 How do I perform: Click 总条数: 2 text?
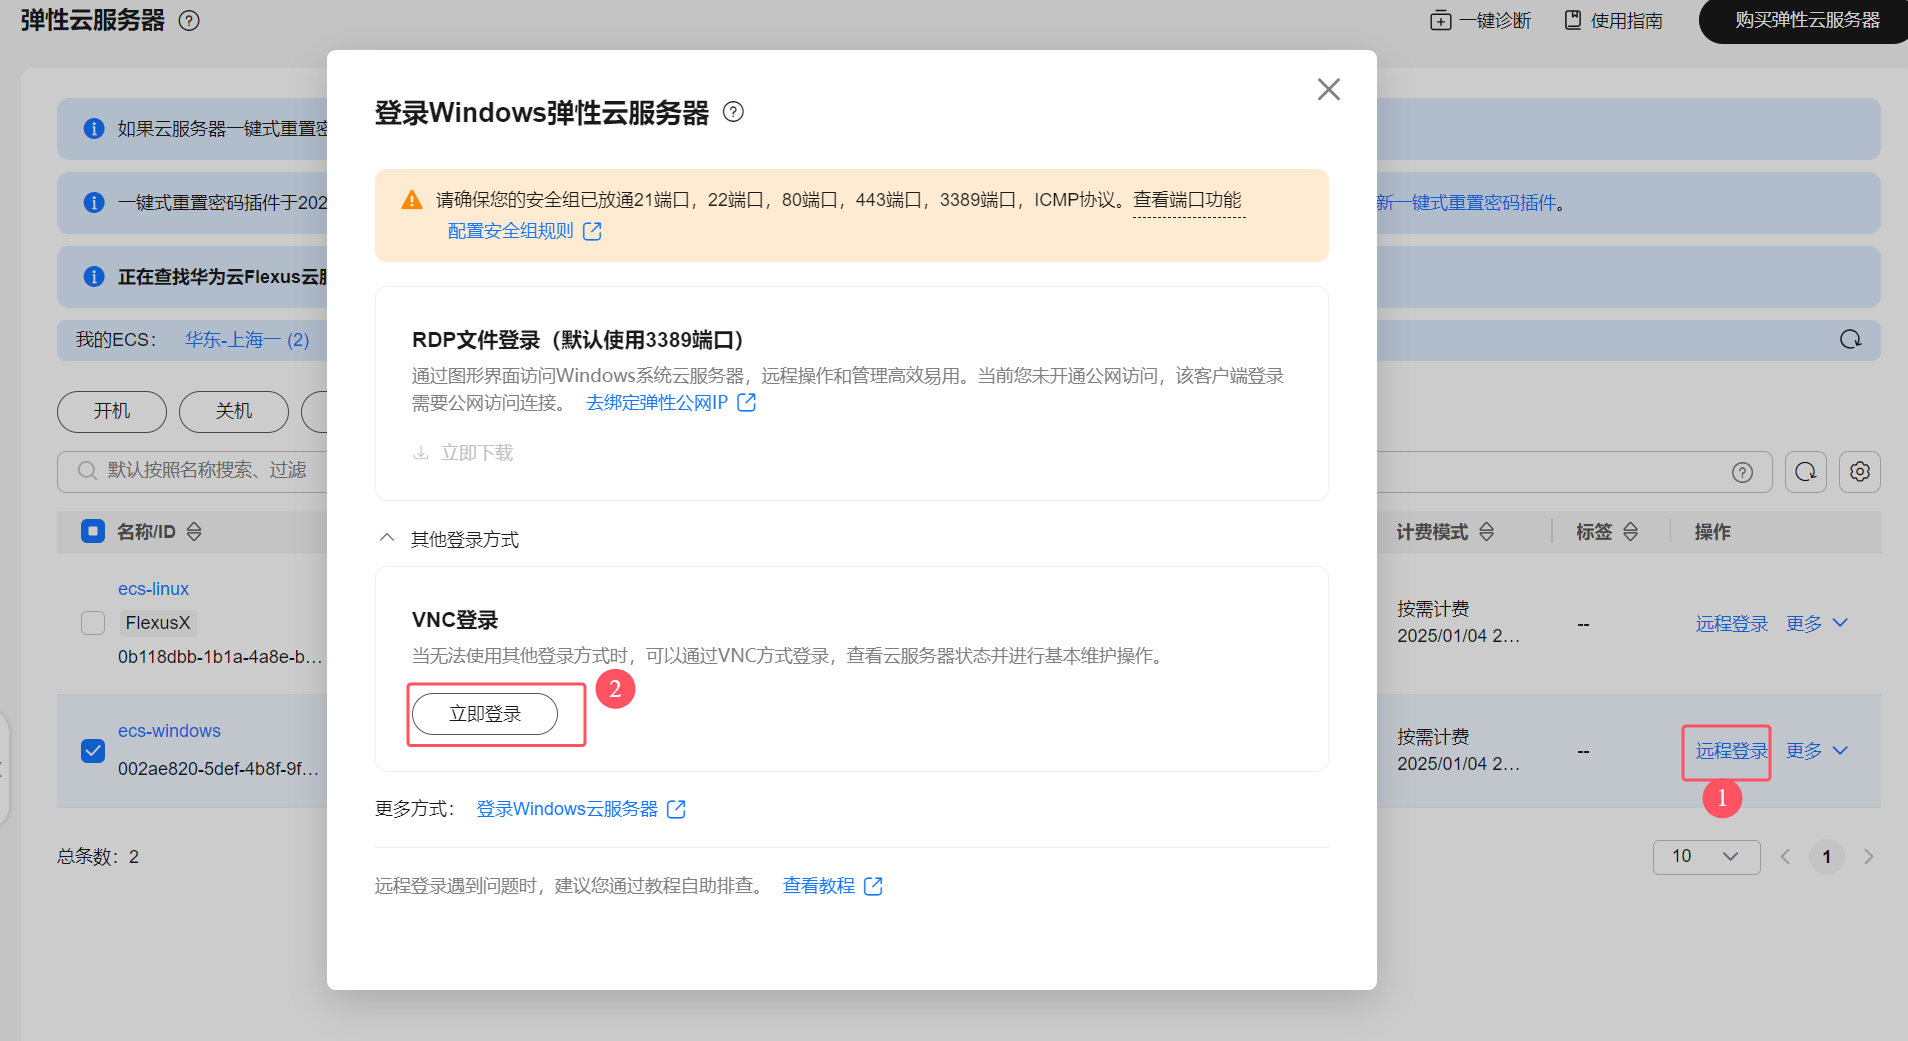pyautogui.click(x=98, y=857)
